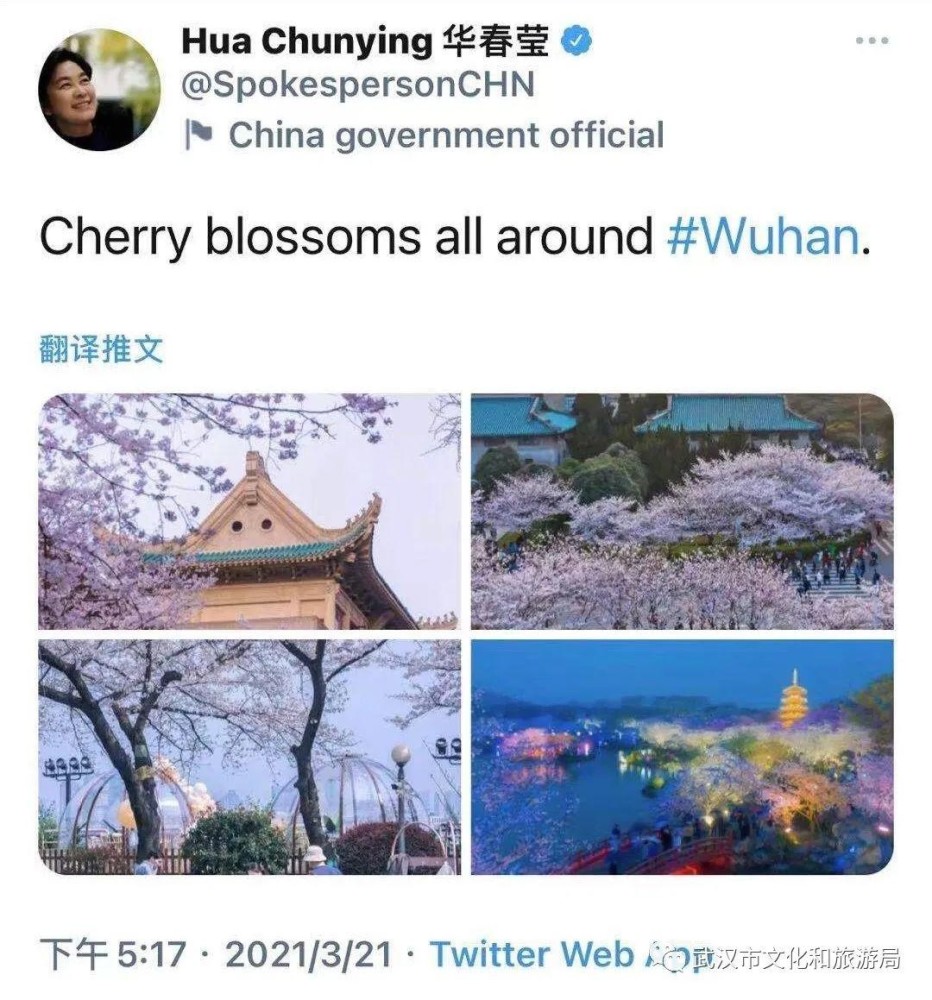Click the blue verified badge icon
932x1000 pixels.
[576, 41]
